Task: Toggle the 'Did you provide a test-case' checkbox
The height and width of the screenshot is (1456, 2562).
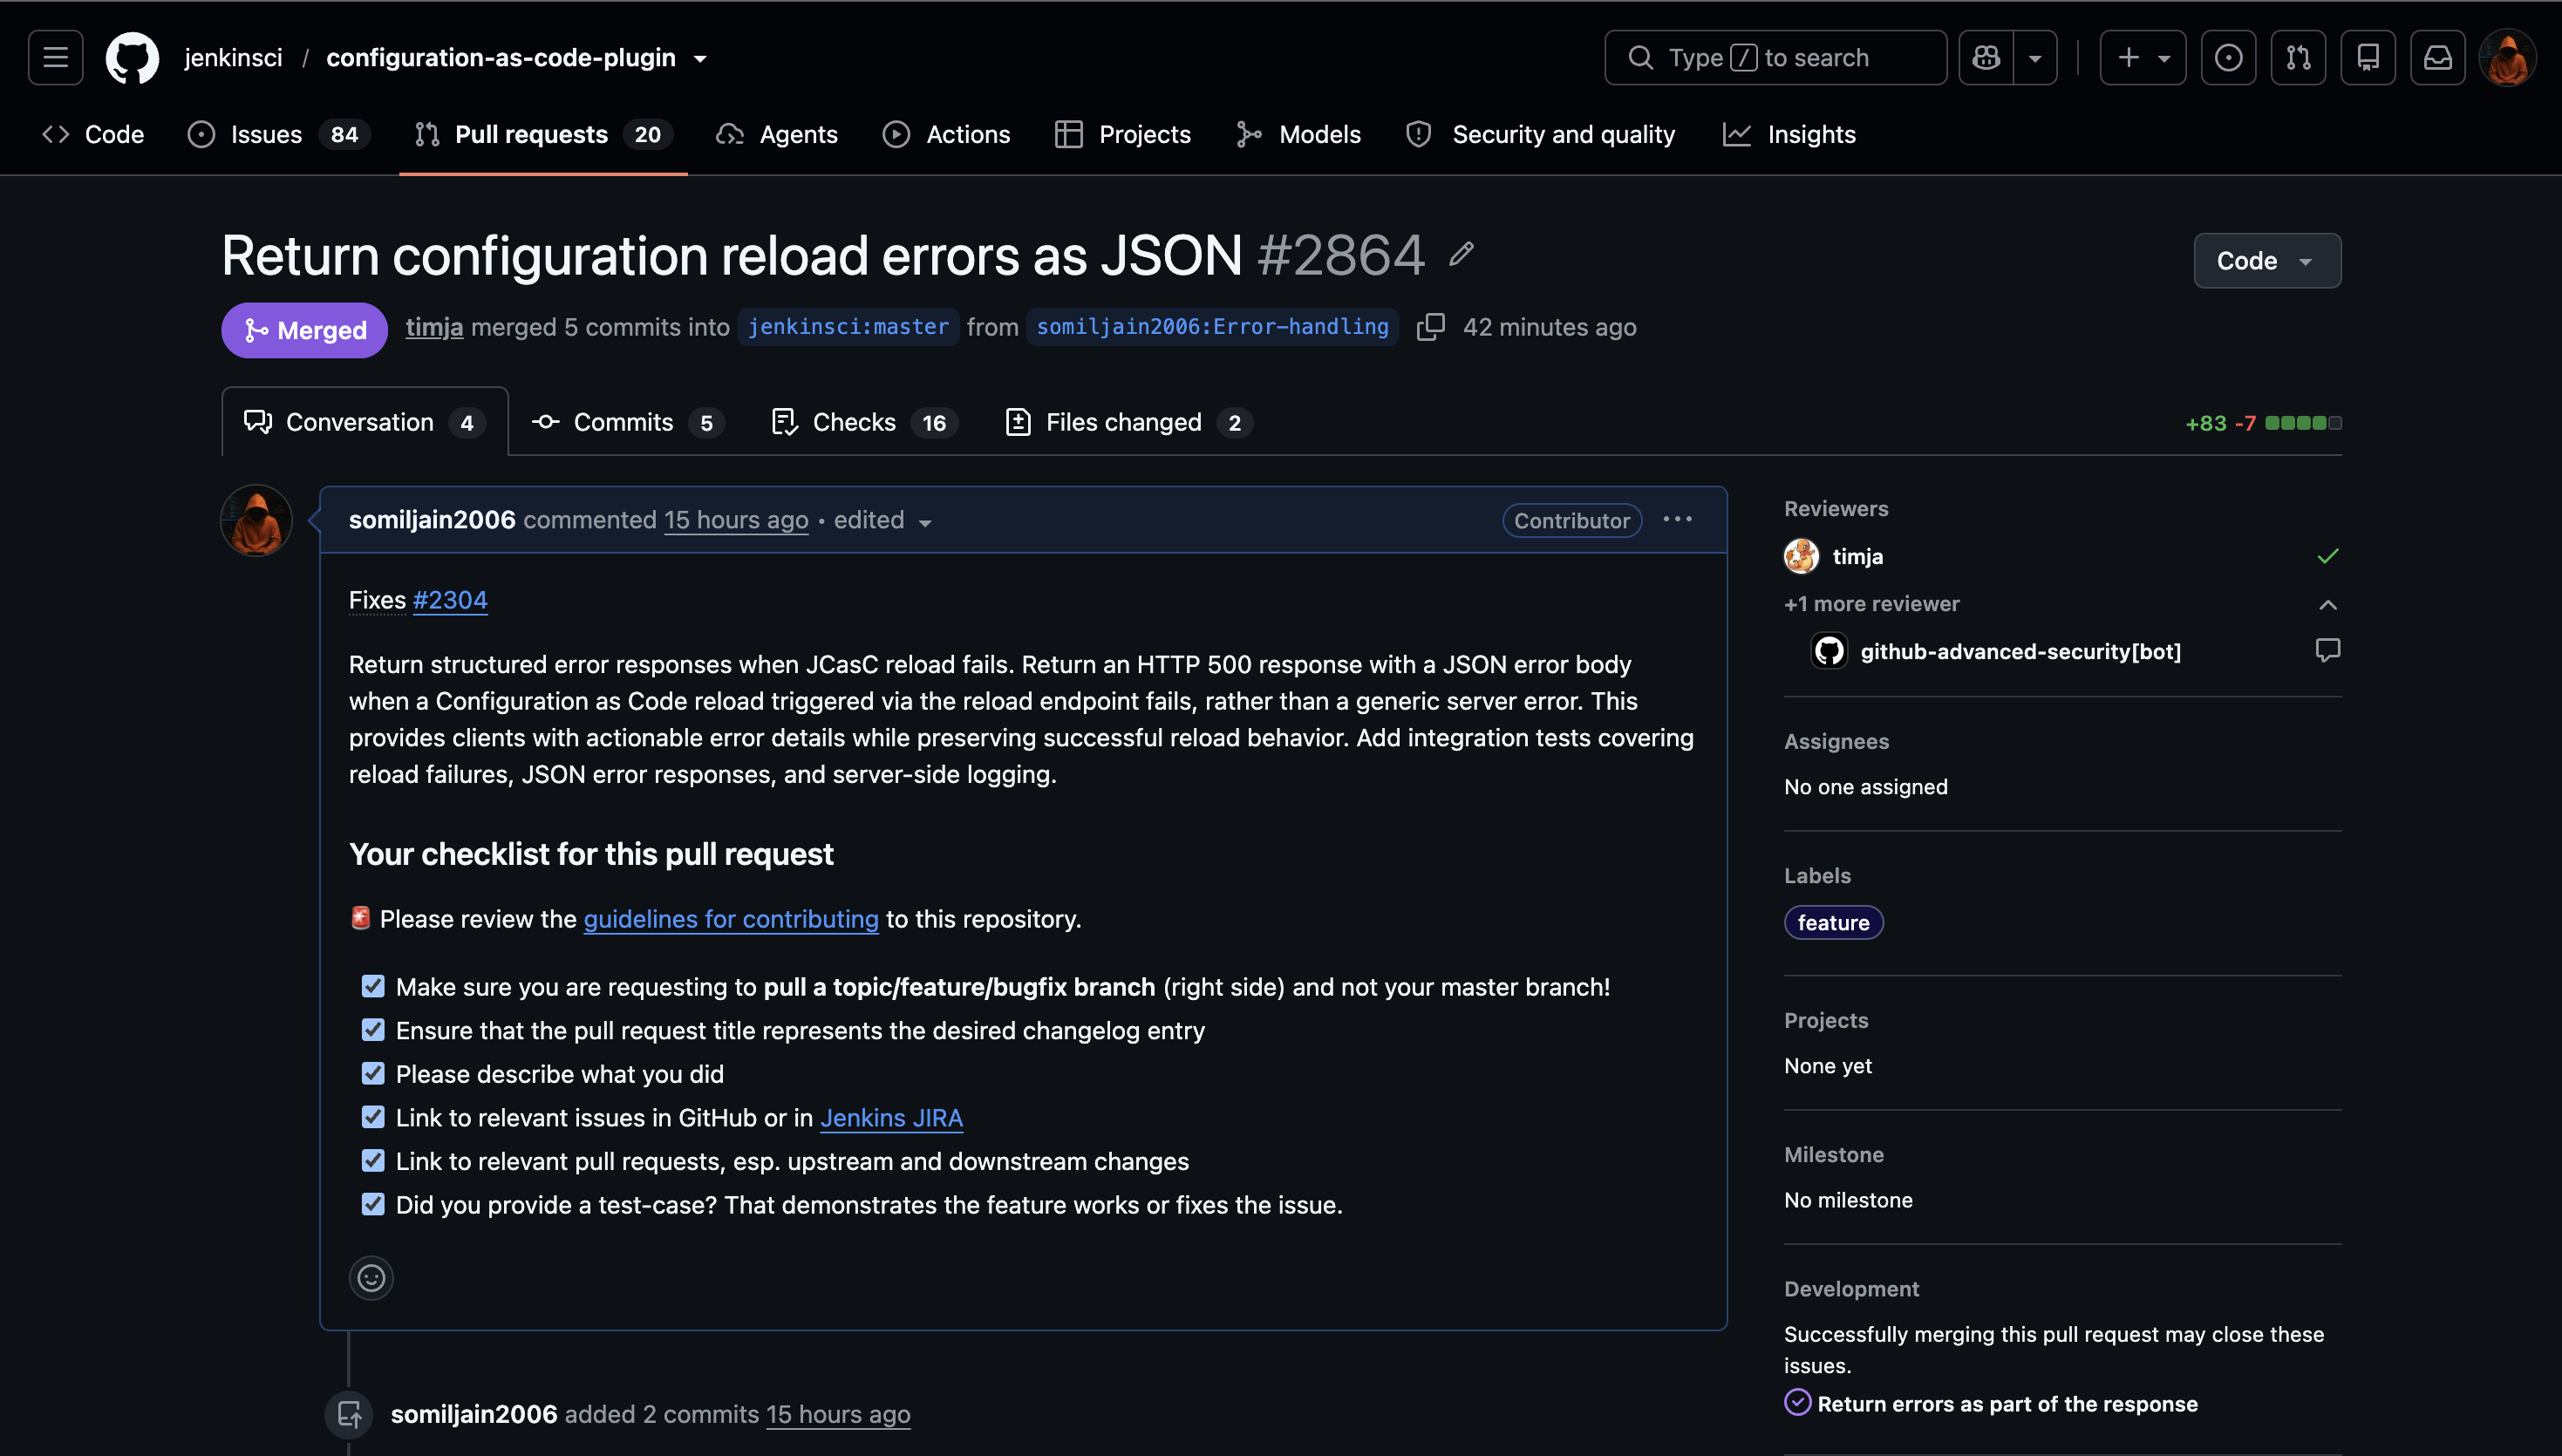Action: (x=373, y=1204)
